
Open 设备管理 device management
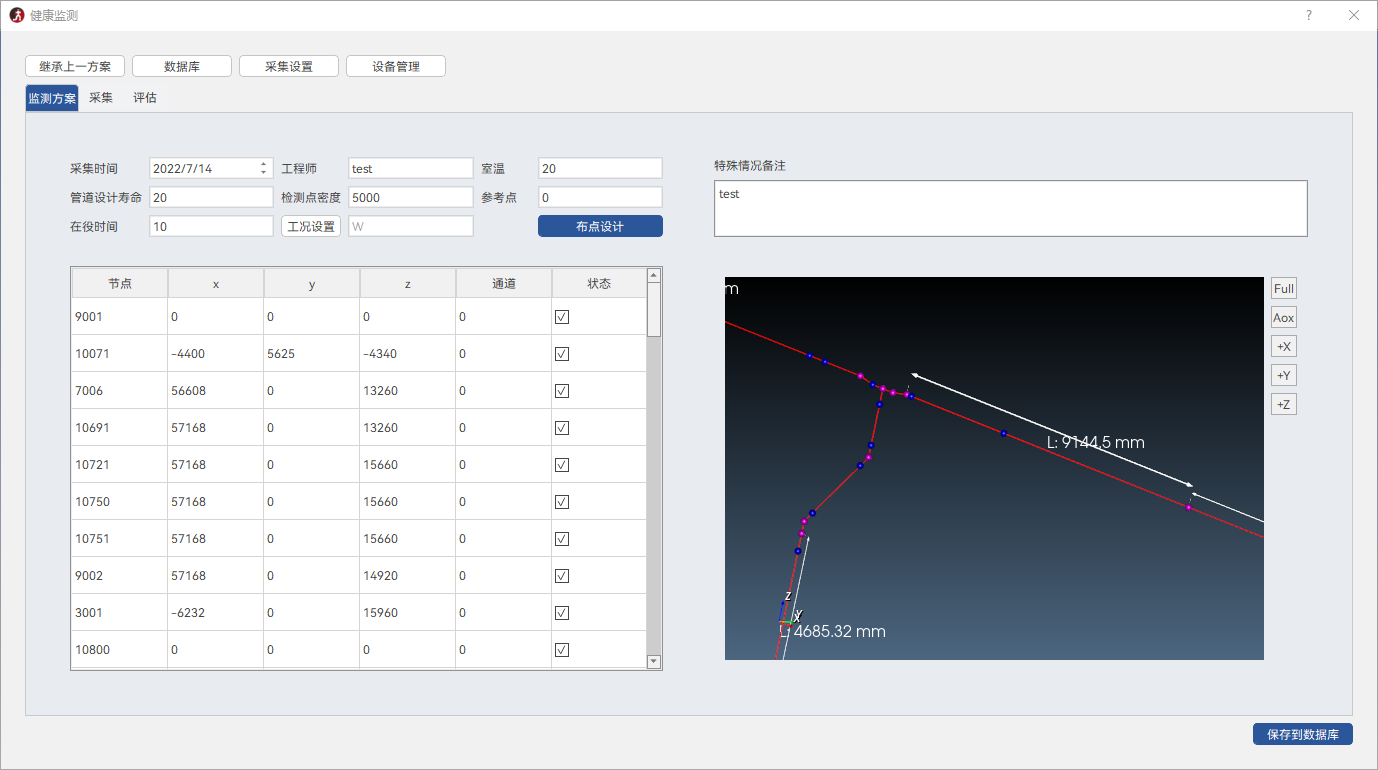pos(396,66)
